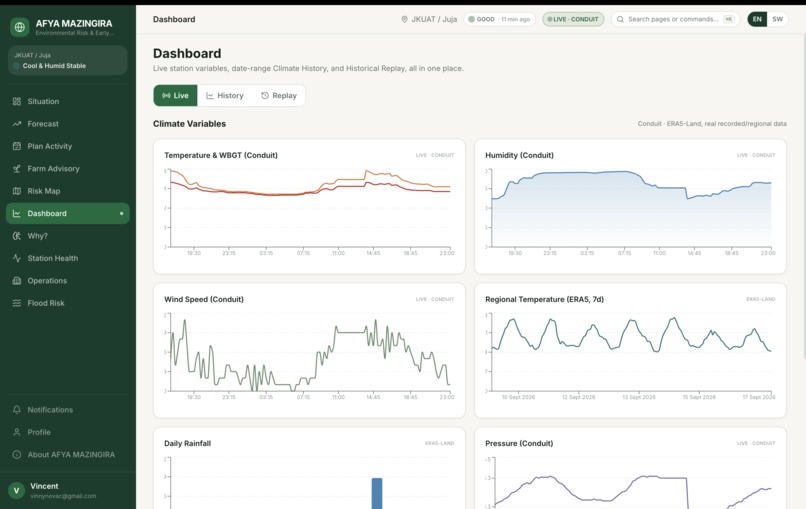Click the History chart icon in tab
This screenshot has width=806, height=509.
210,96
